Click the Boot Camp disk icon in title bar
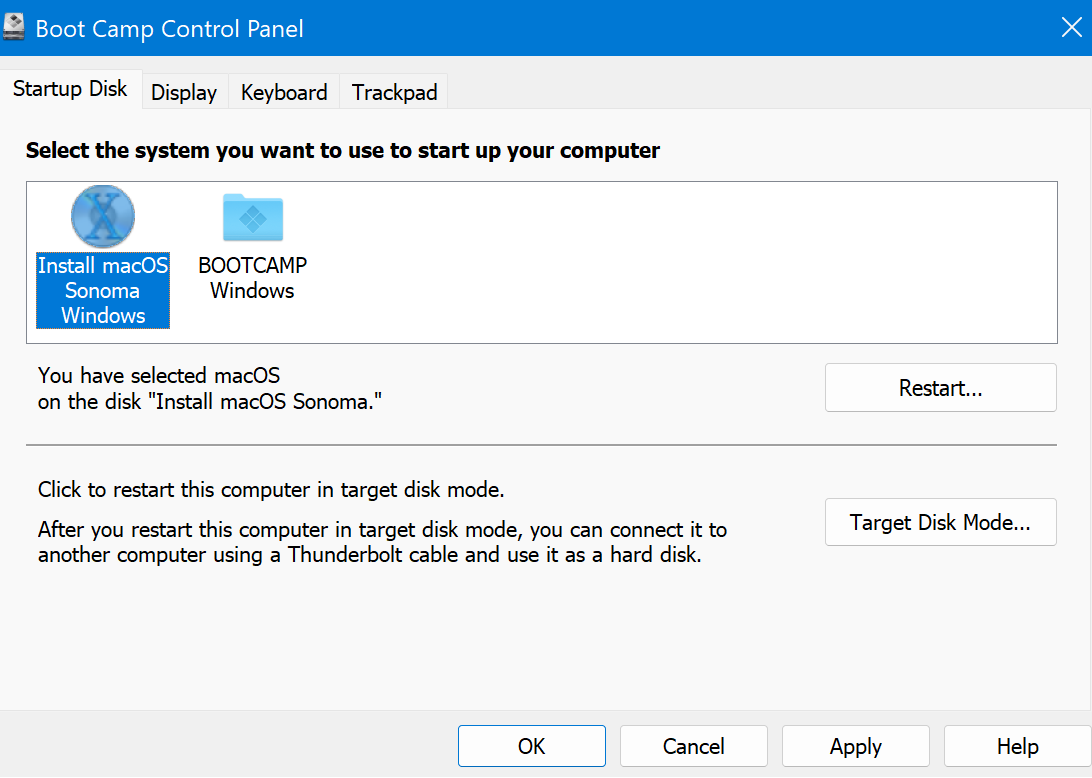Viewport: 1092px width, 778px height. click(x=14, y=28)
